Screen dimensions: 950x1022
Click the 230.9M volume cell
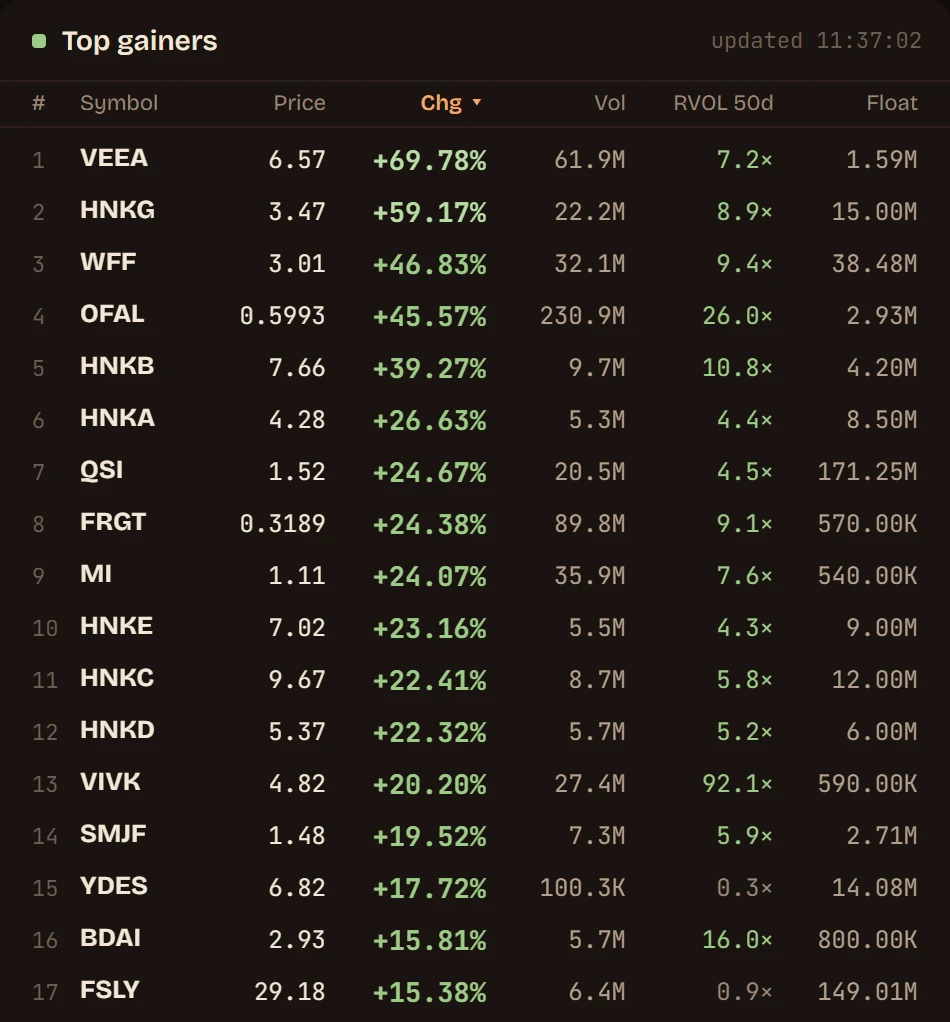pos(583,316)
